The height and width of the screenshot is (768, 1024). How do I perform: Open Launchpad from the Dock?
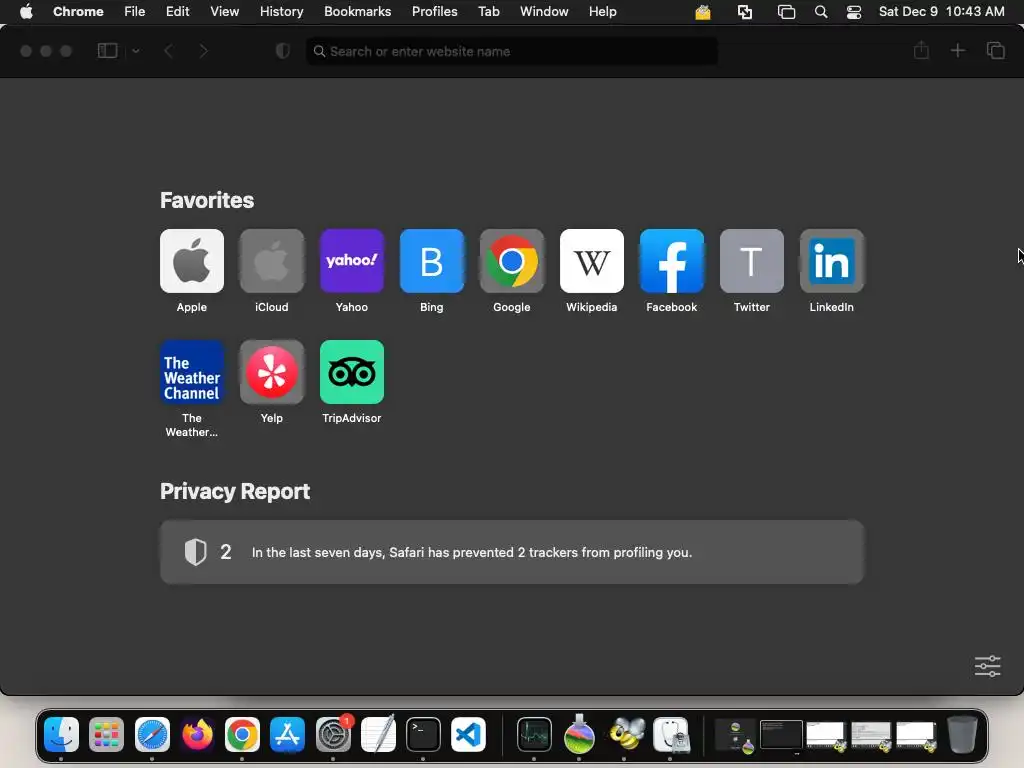[x=106, y=735]
